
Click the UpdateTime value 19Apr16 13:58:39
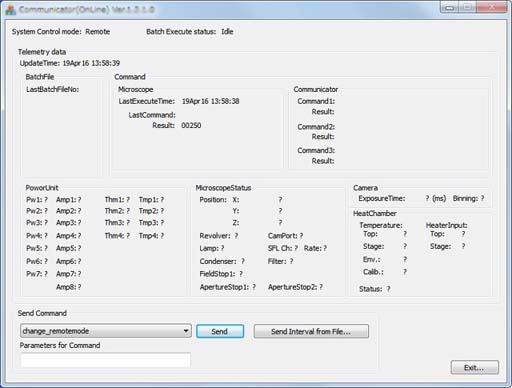coord(91,63)
